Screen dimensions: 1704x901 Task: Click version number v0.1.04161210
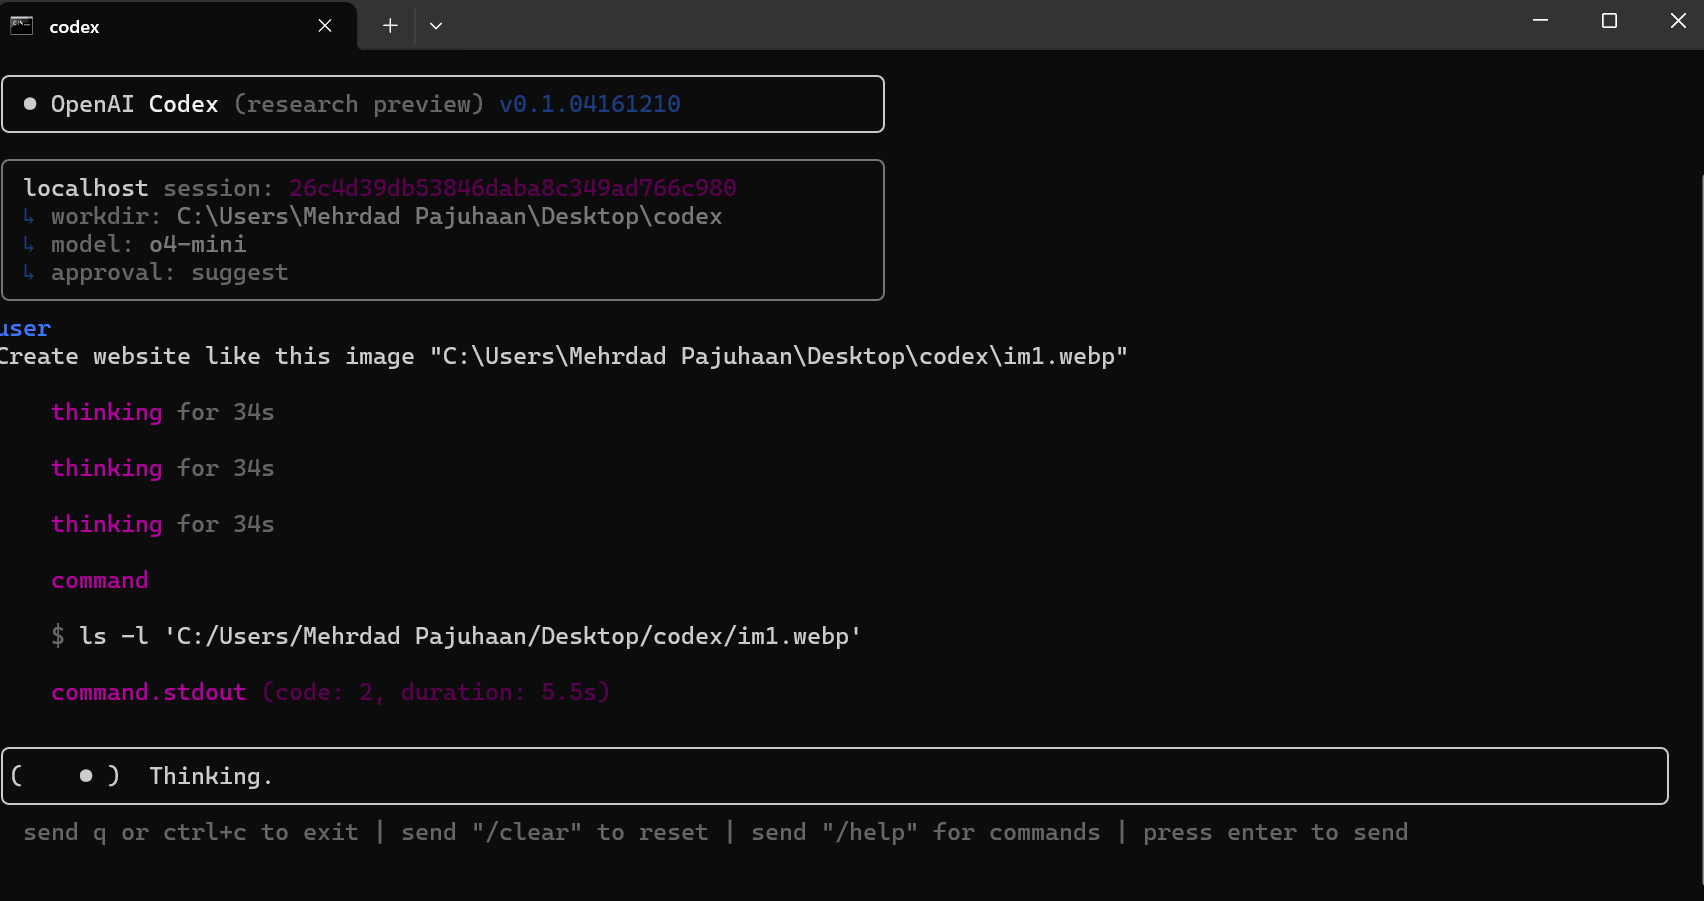point(590,104)
